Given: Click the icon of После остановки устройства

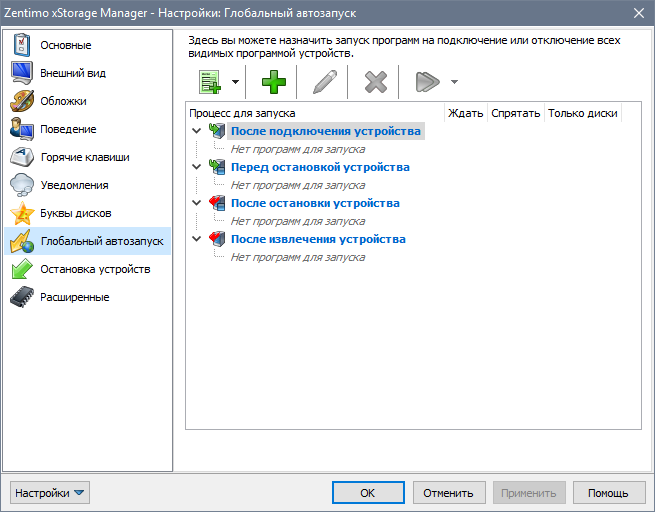Looking at the screenshot, I should tap(217, 203).
